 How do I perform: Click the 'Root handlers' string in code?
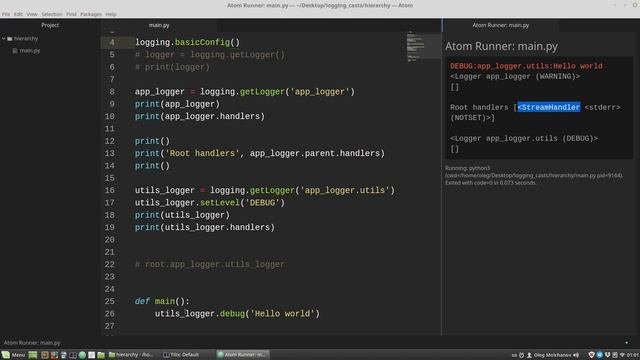click(202, 153)
